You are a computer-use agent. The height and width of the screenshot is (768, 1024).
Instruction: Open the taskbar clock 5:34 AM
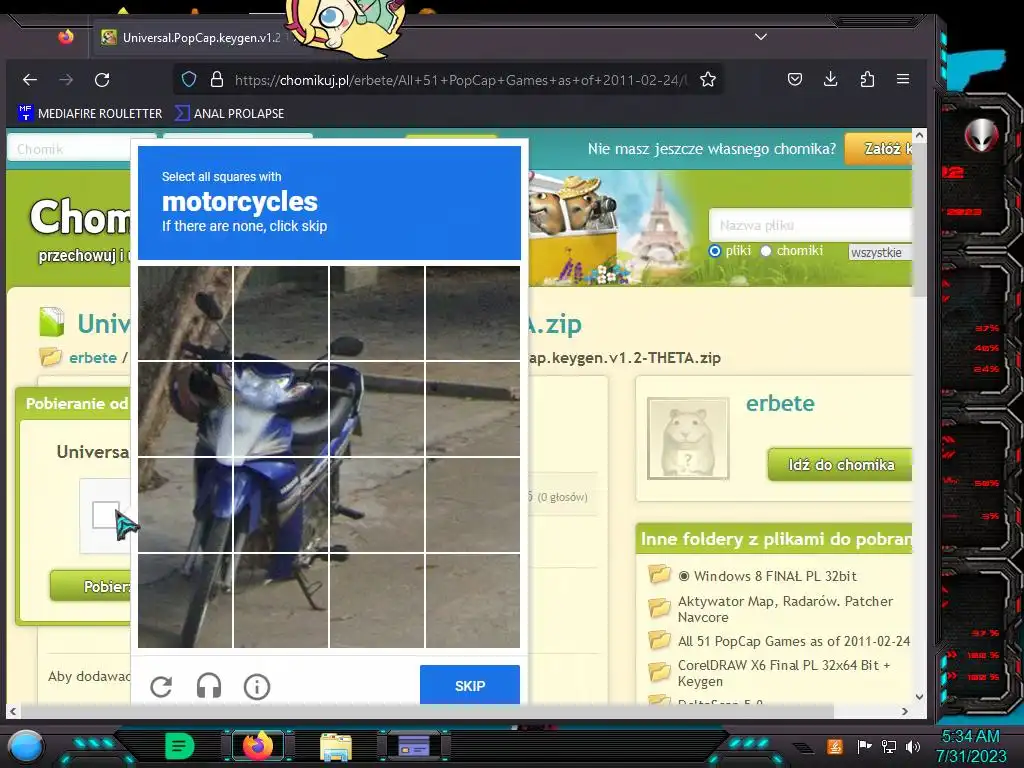pyautogui.click(x=970, y=737)
